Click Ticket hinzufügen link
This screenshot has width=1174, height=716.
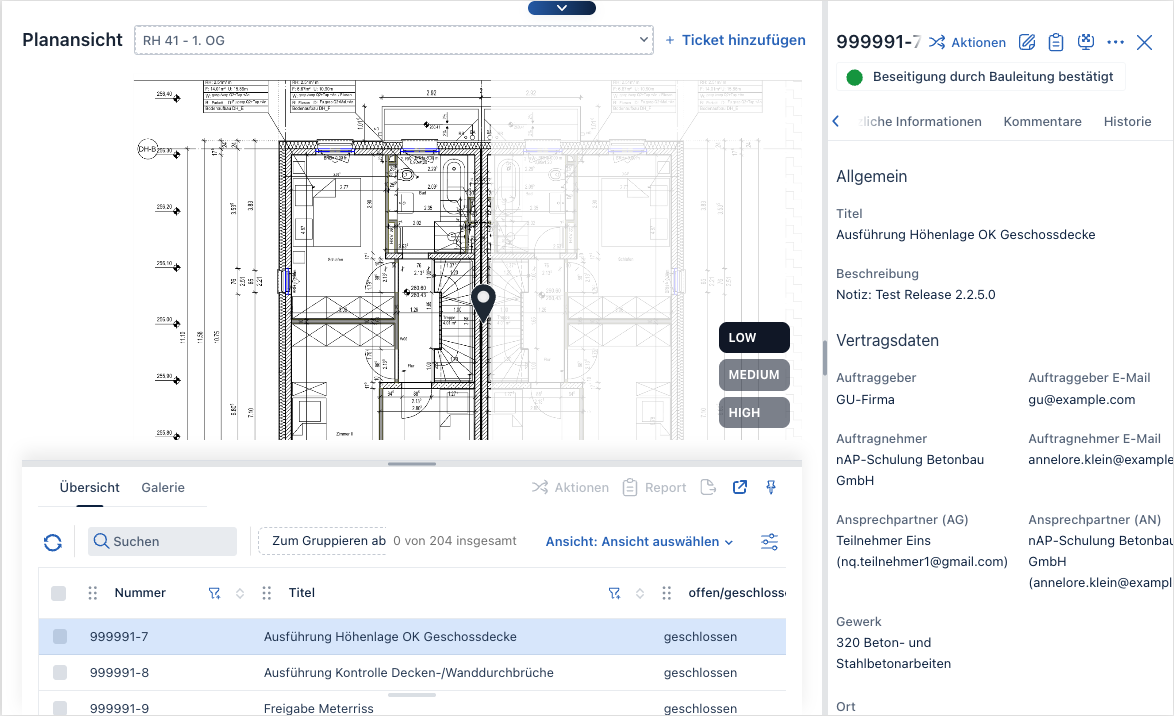pos(735,40)
